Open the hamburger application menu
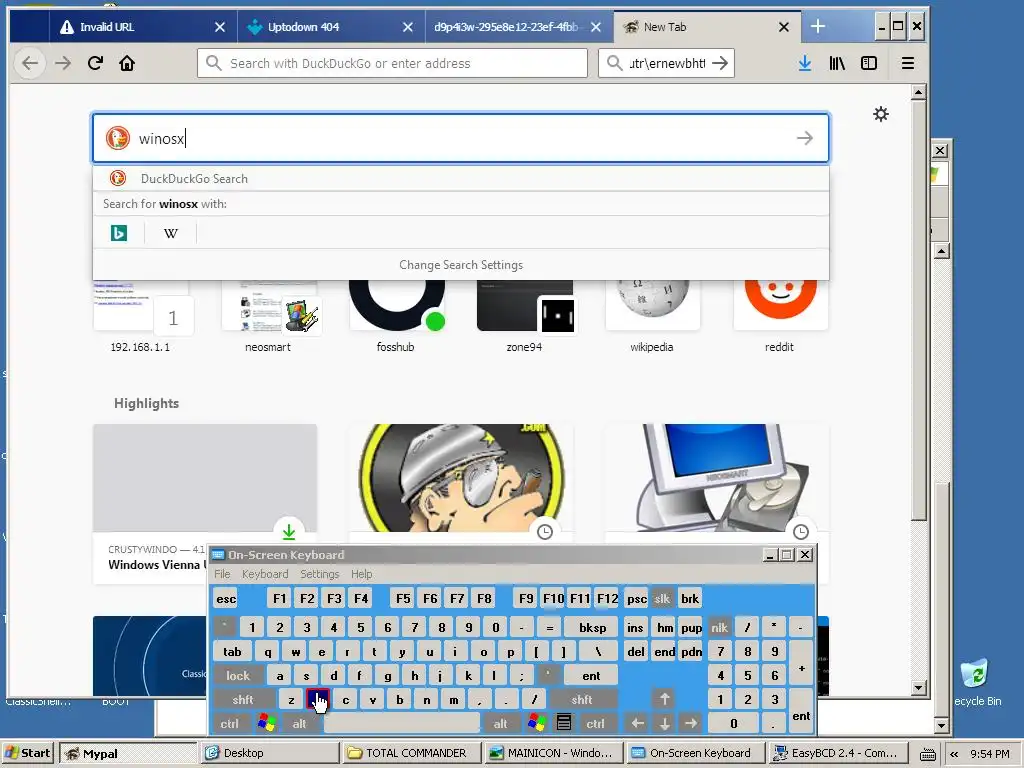The width and height of the screenshot is (1024, 768). (x=908, y=63)
